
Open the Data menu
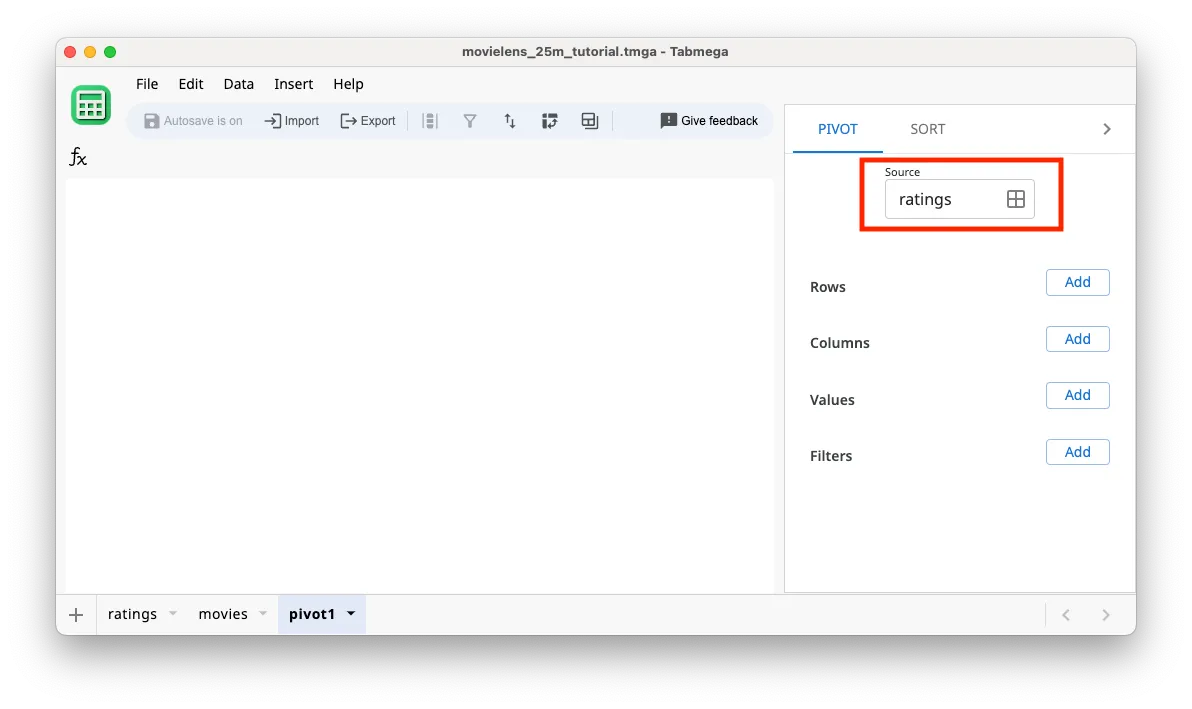tap(238, 84)
